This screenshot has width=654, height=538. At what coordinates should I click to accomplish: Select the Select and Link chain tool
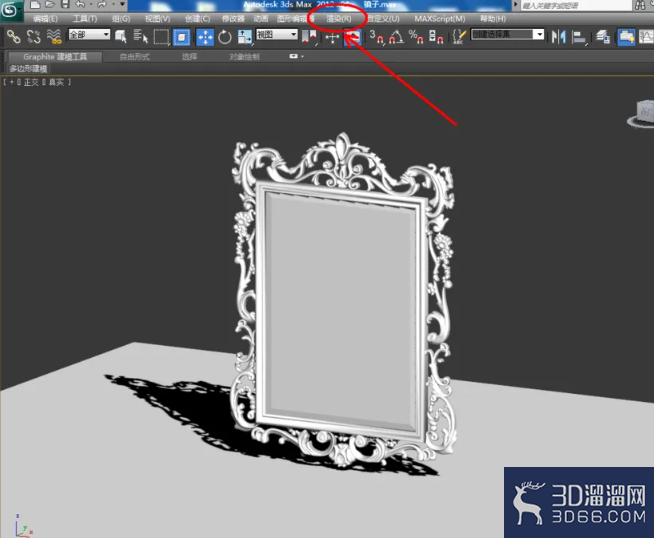tap(13, 37)
